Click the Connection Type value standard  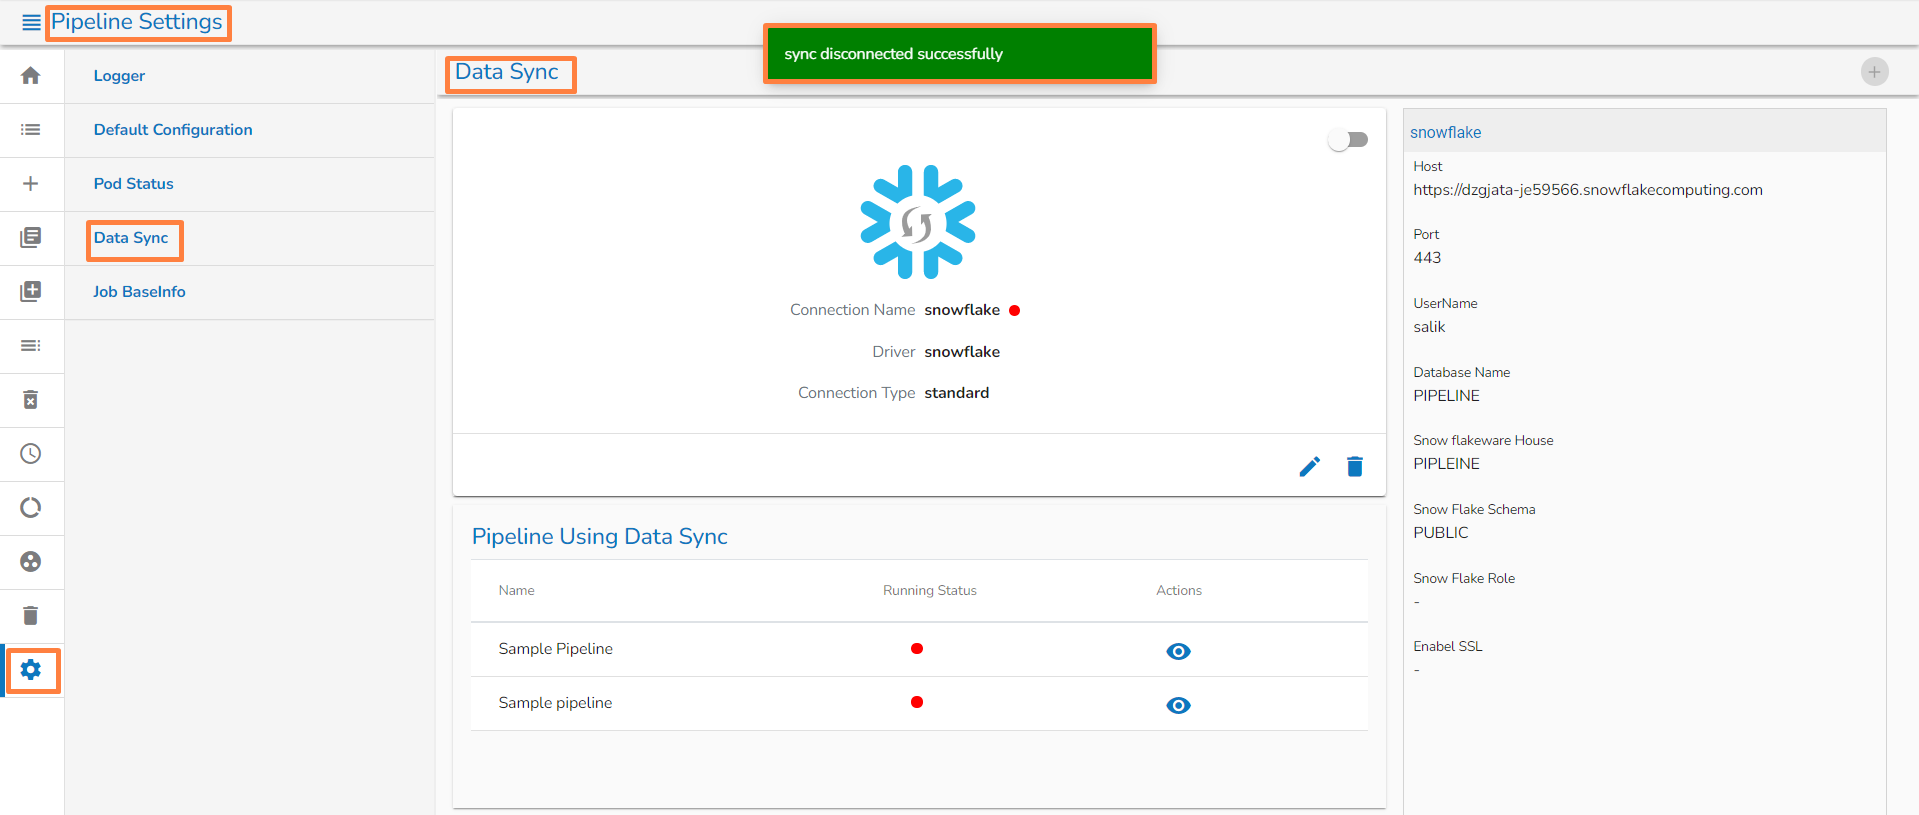tap(957, 393)
